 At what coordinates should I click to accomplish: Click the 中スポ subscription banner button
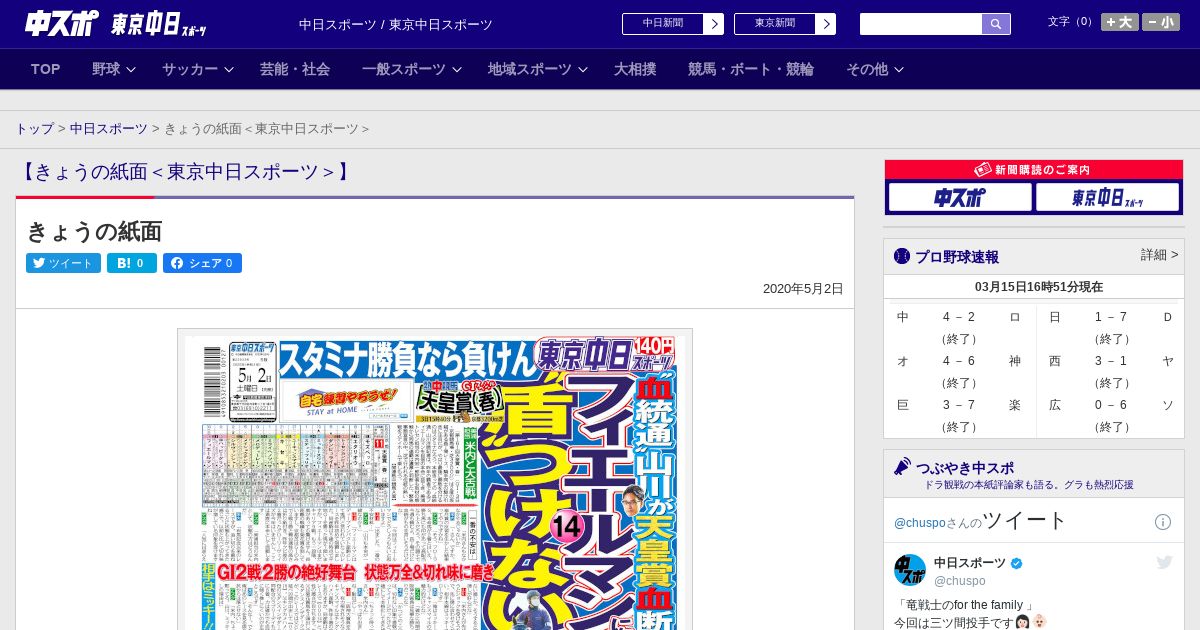[960, 198]
